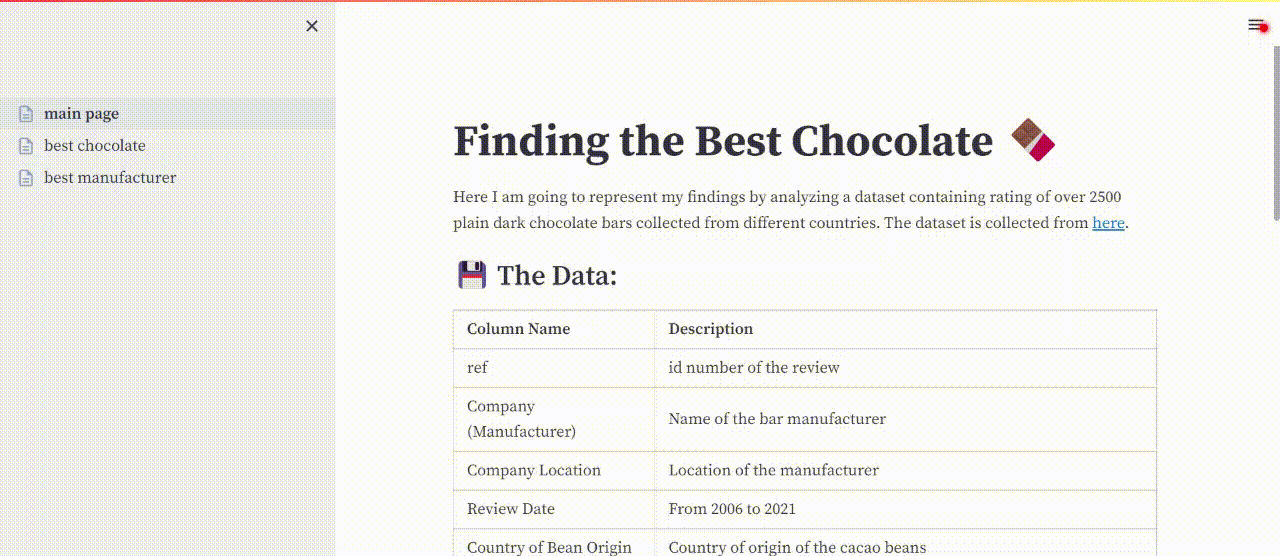Click the page icon beside best chocolate
Image resolution: width=1280 pixels, height=556 pixels.
(x=27, y=146)
